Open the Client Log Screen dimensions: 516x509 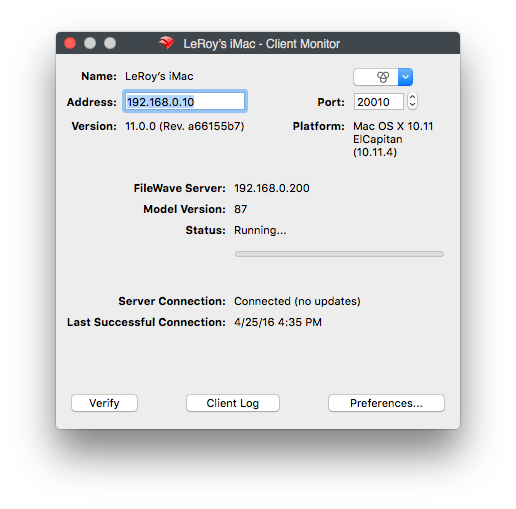coord(233,403)
